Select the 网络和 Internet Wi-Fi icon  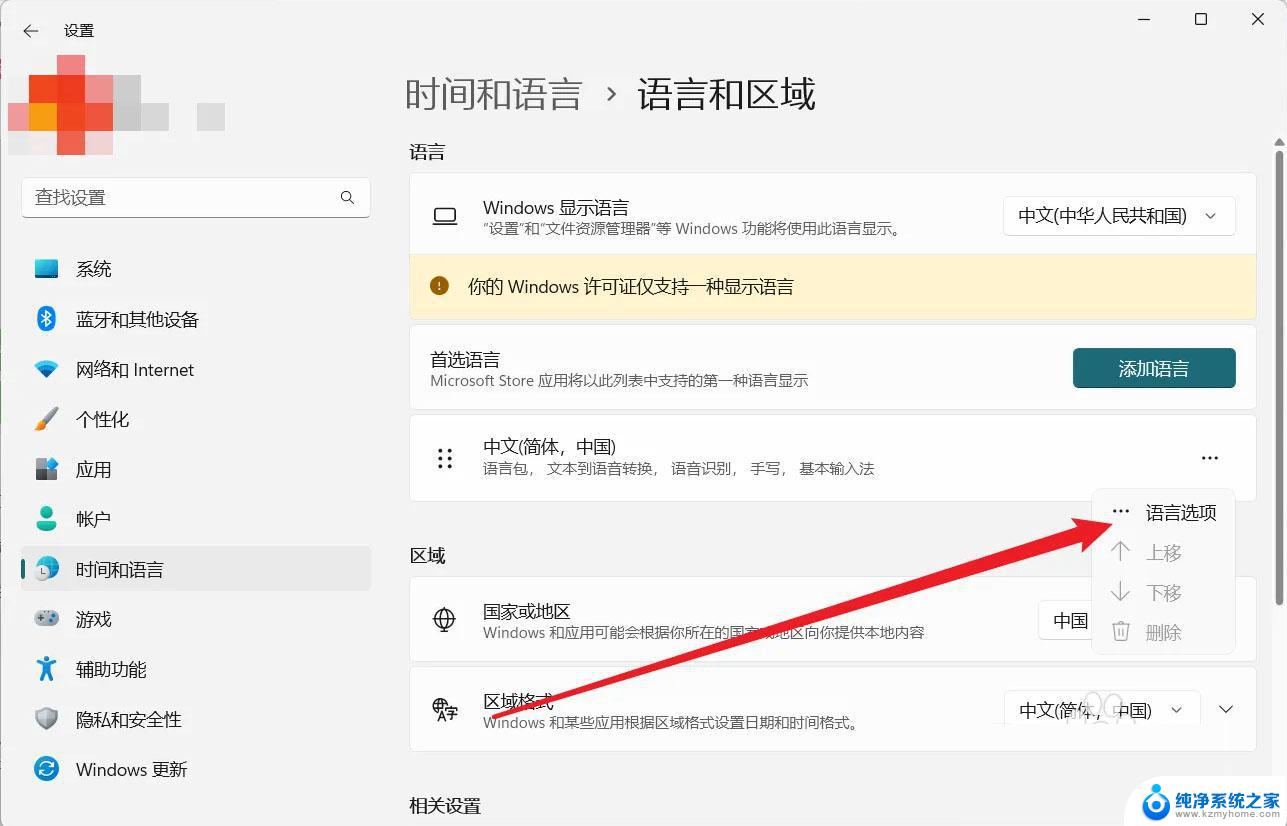[x=47, y=369]
